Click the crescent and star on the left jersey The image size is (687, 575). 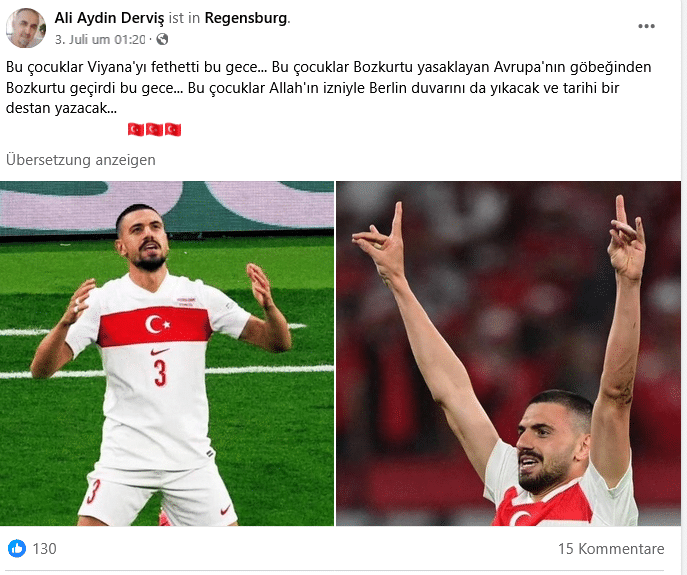(157, 324)
